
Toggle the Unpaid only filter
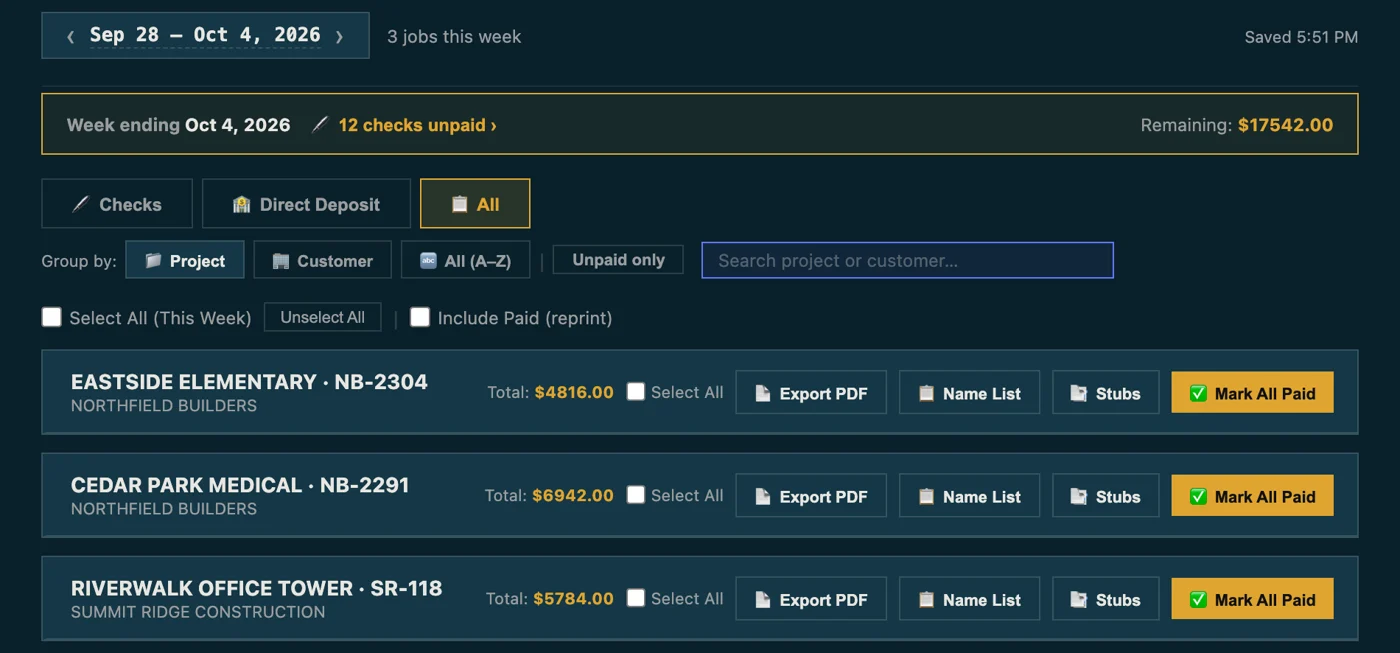coord(618,259)
